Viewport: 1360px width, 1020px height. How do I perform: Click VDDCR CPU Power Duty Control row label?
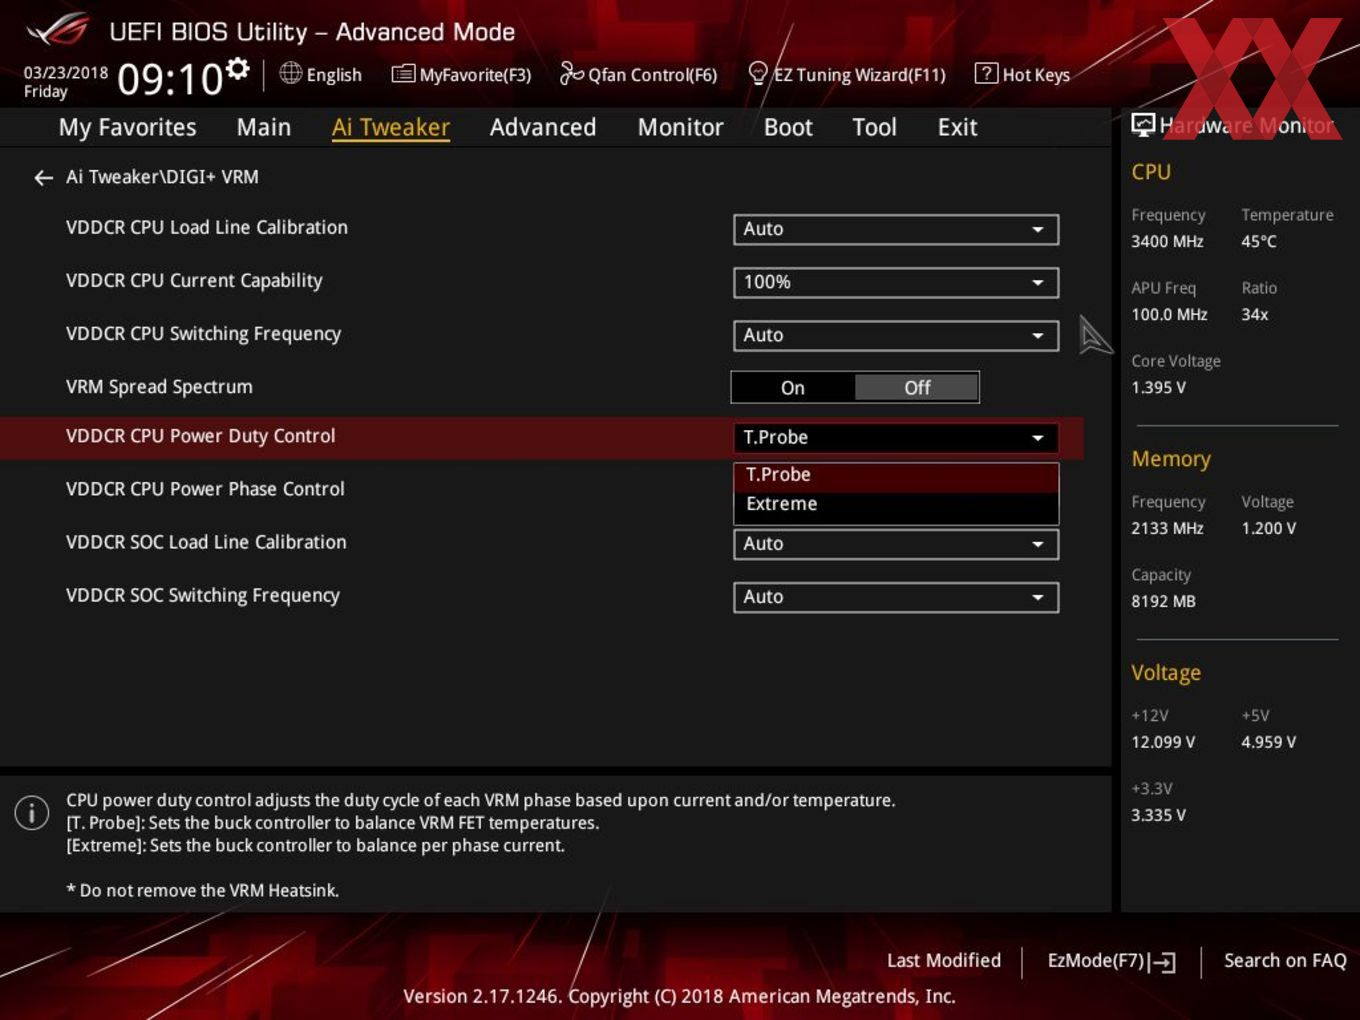[x=200, y=436]
